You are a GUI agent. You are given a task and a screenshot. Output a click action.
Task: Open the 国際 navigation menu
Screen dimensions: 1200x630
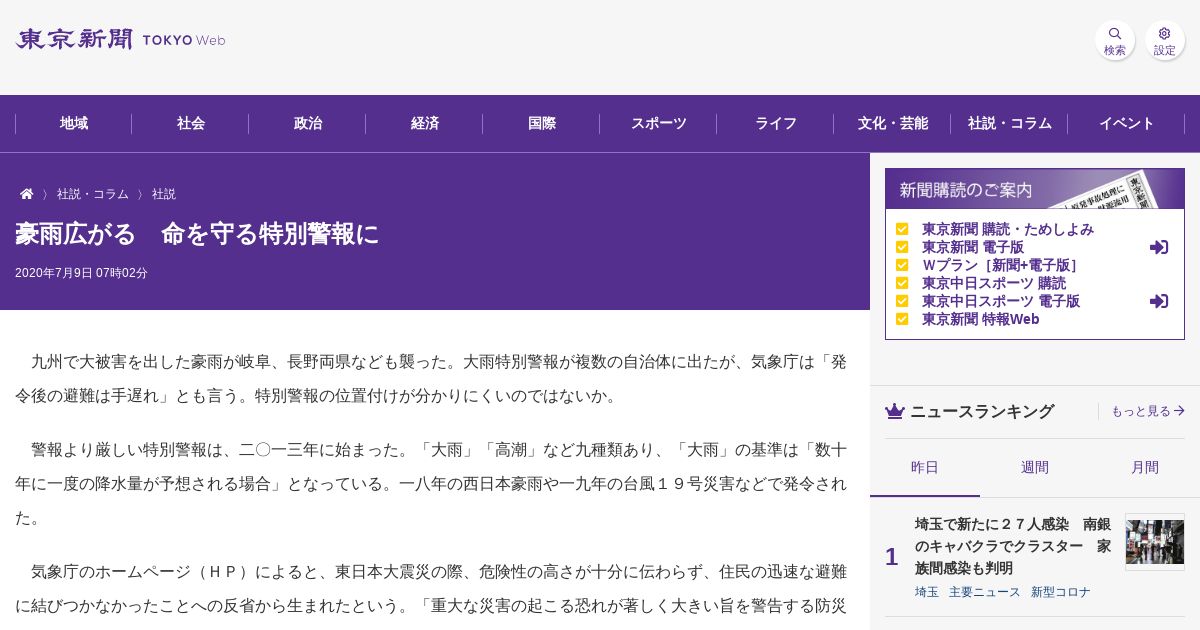coord(542,123)
